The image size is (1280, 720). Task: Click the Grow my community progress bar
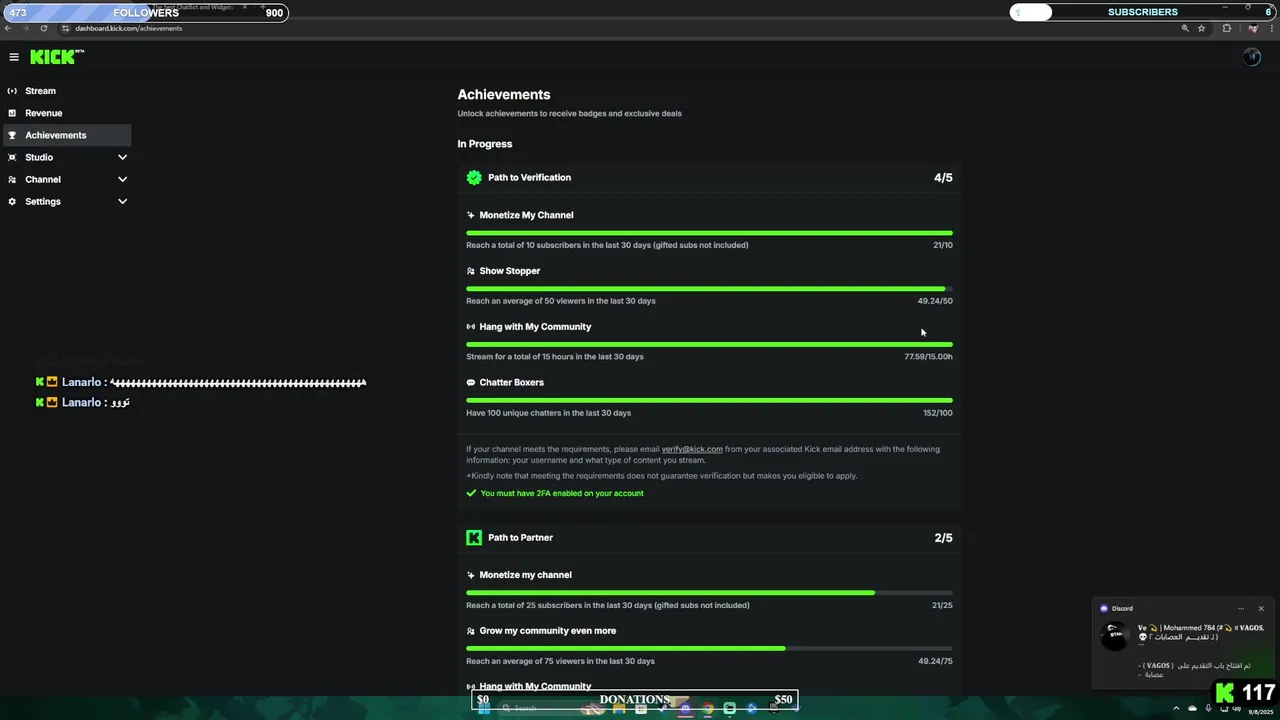709,649
